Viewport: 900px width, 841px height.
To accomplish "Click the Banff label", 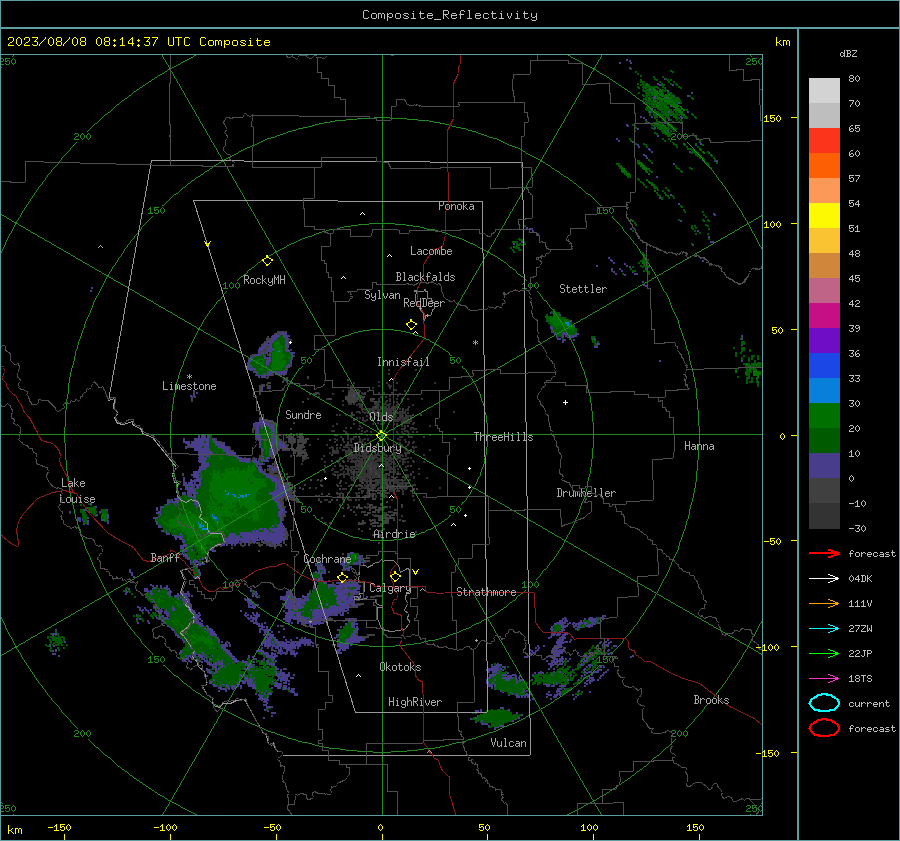I will pyautogui.click(x=165, y=558).
